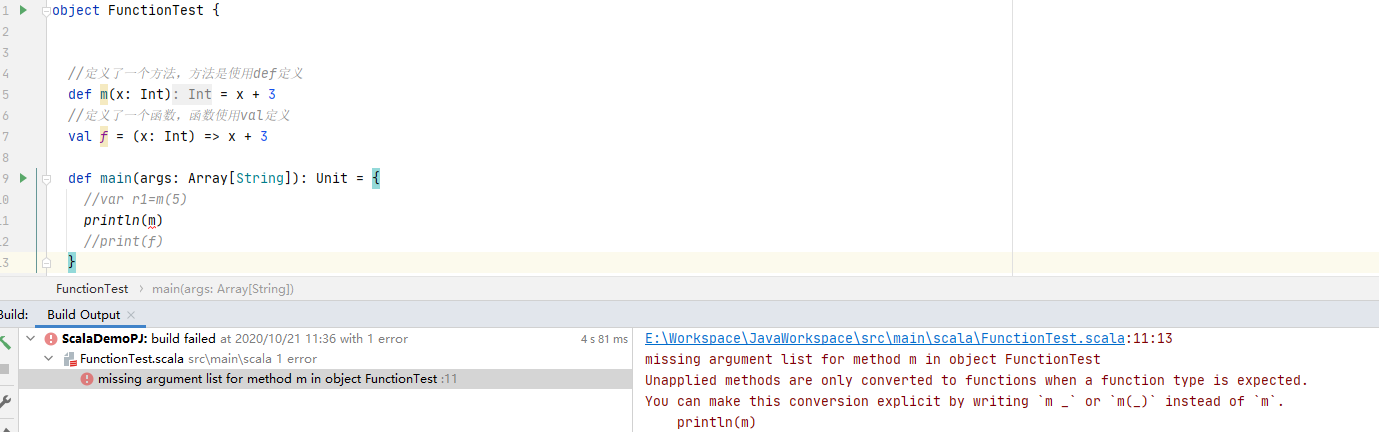Collapse the ScalaDemoPJ build failed node
The height and width of the screenshot is (432, 1379).
click(x=32, y=339)
